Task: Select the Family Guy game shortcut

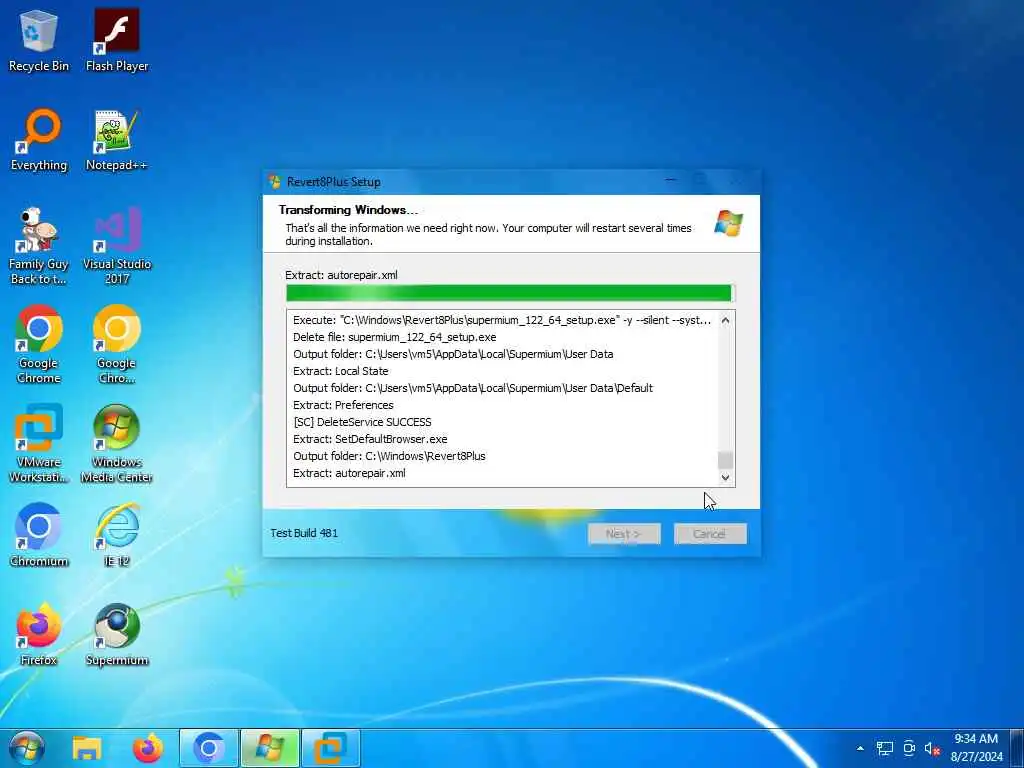Action: (x=39, y=246)
